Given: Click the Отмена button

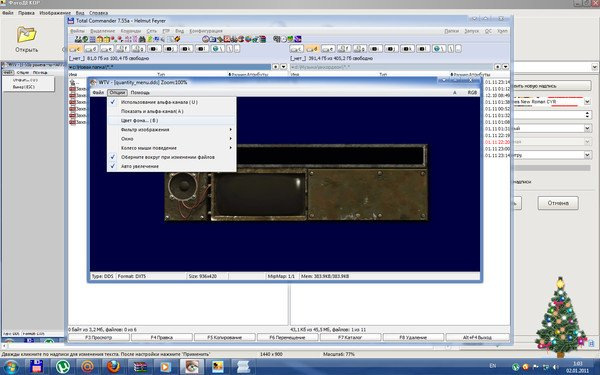Looking at the screenshot, I should (x=558, y=203).
